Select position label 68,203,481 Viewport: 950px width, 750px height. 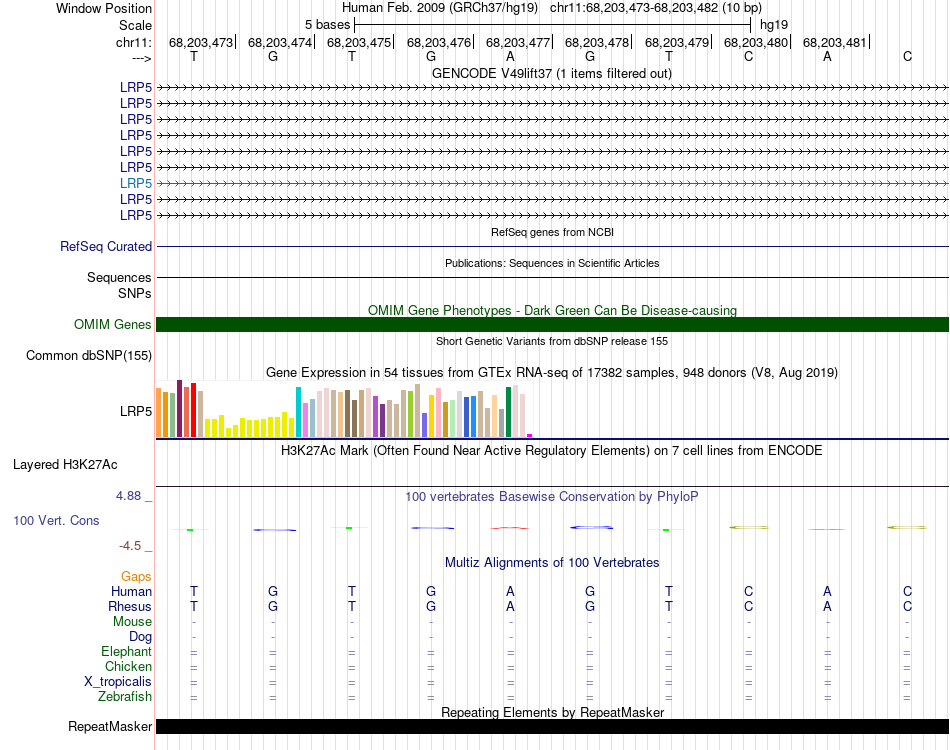[835, 42]
